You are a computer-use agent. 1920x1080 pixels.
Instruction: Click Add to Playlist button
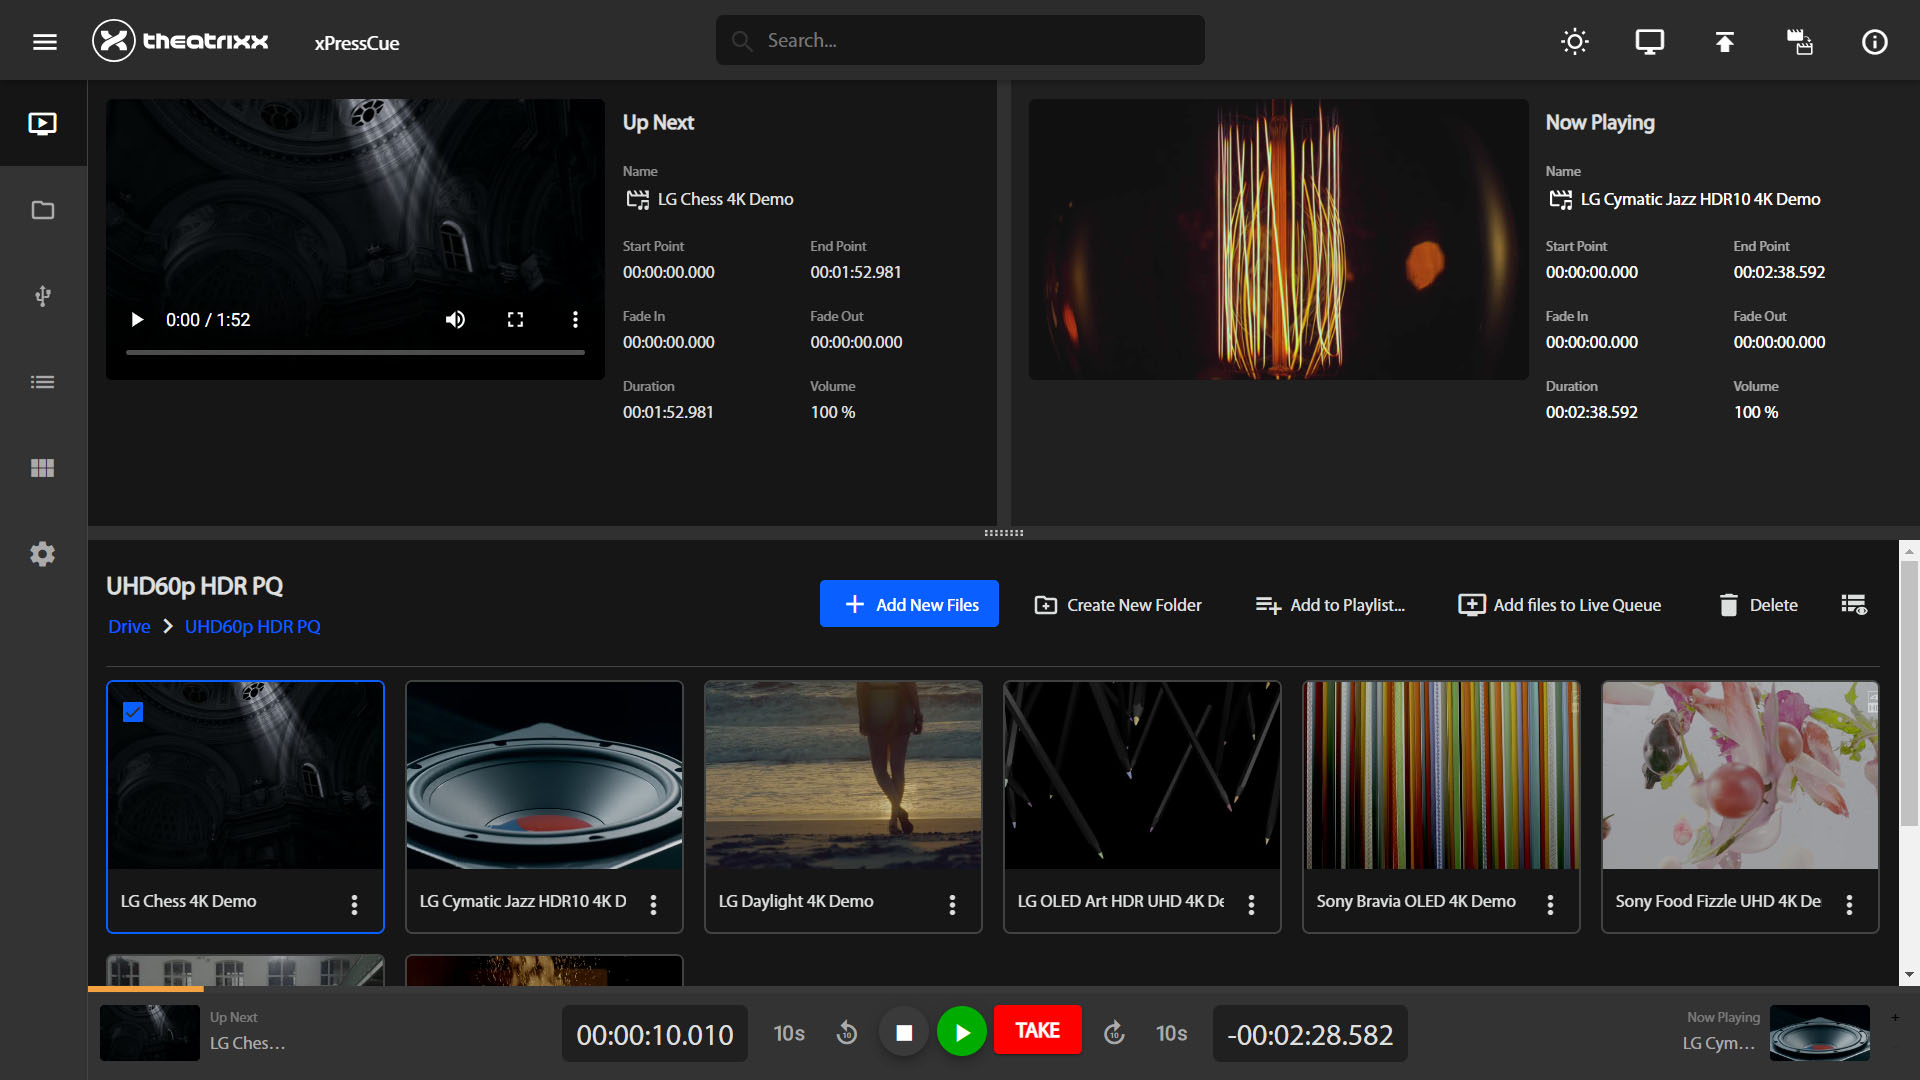(x=1330, y=605)
